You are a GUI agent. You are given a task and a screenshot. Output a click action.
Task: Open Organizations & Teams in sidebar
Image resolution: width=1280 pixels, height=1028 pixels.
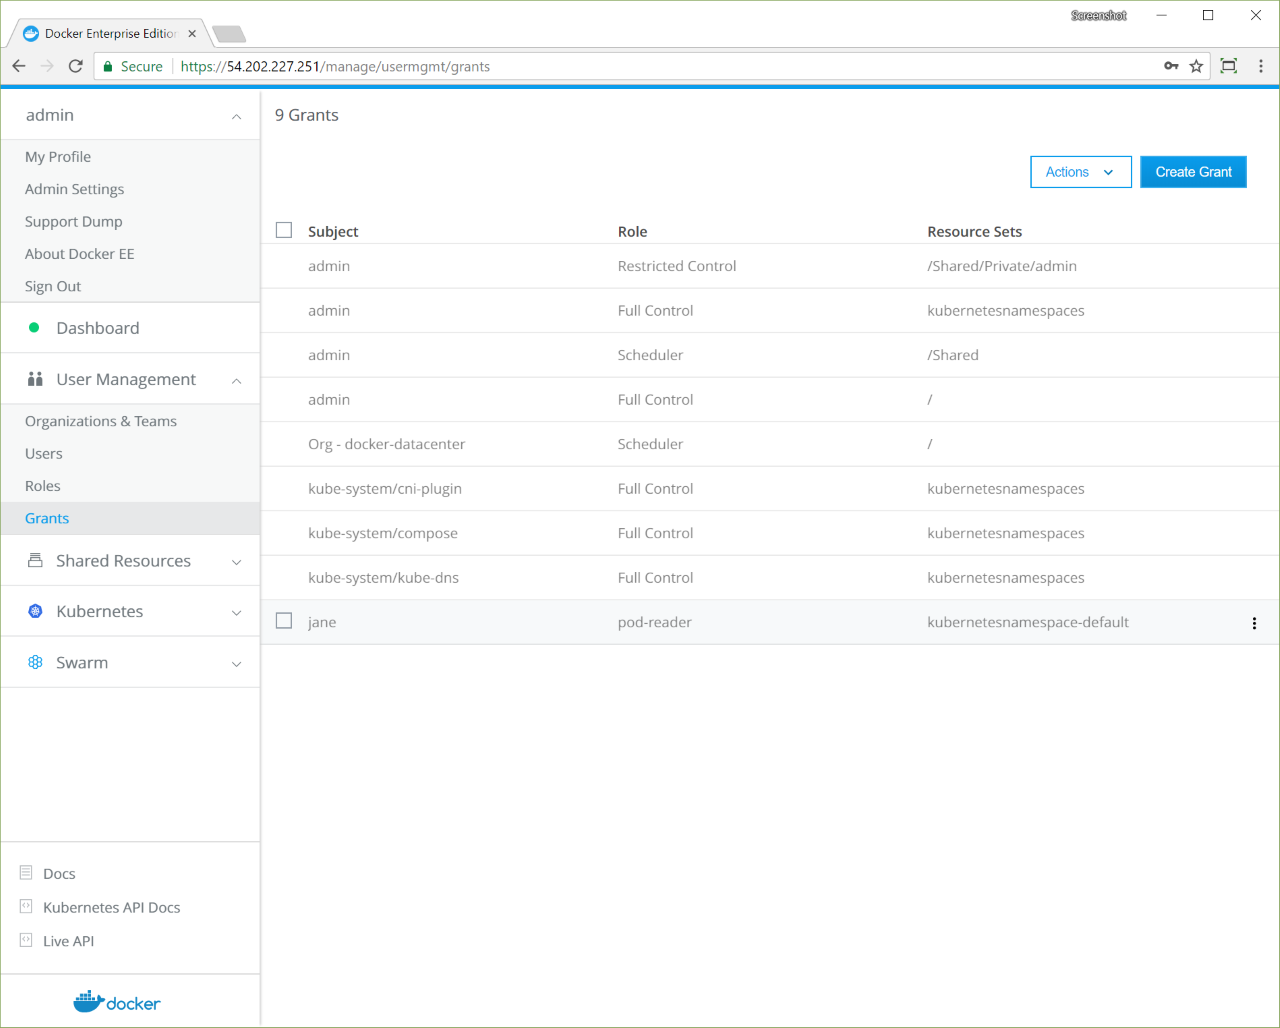click(x=101, y=421)
